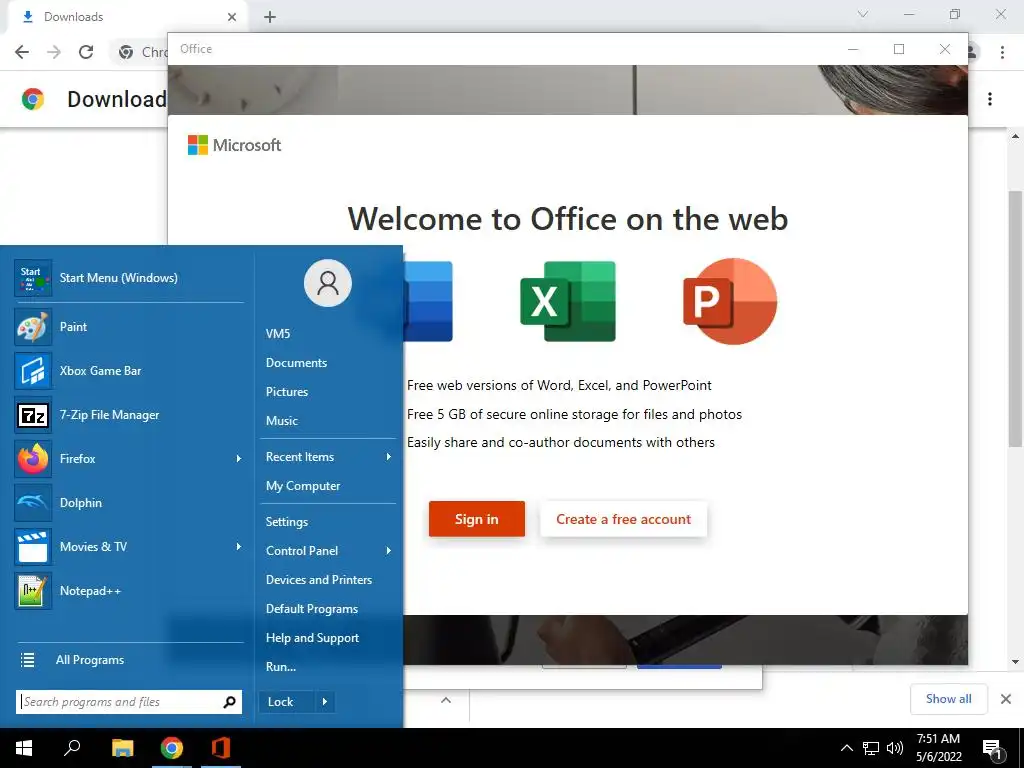Image resolution: width=1024 pixels, height=768 pixels.
Task: Open network status in system tray
Action: (x=871, y=748)
